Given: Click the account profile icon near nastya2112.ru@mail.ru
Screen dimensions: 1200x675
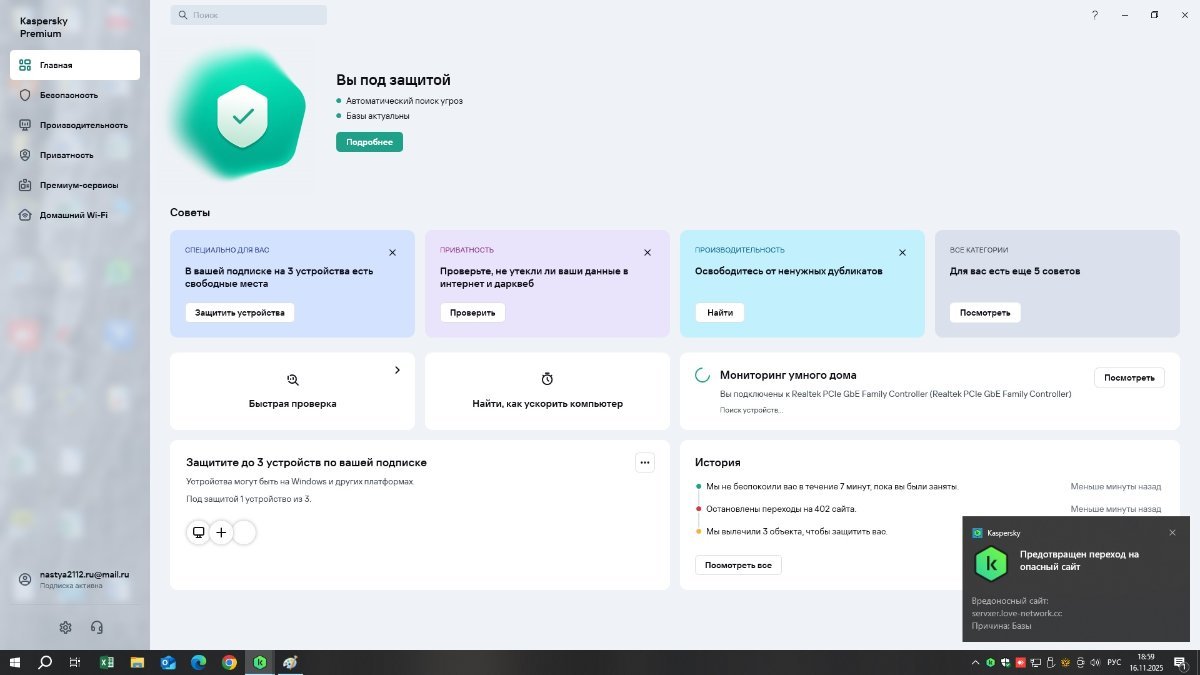Looking at the screenshot, I should pyautogui.click(x=25, y=580).
